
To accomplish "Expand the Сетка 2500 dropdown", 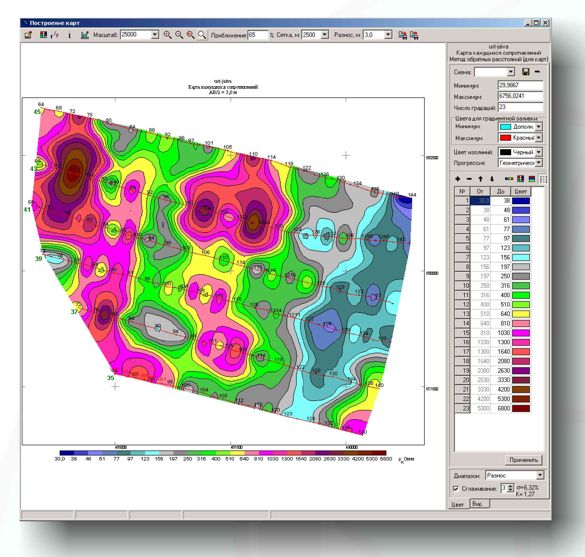I will click(x=325, y=35).
